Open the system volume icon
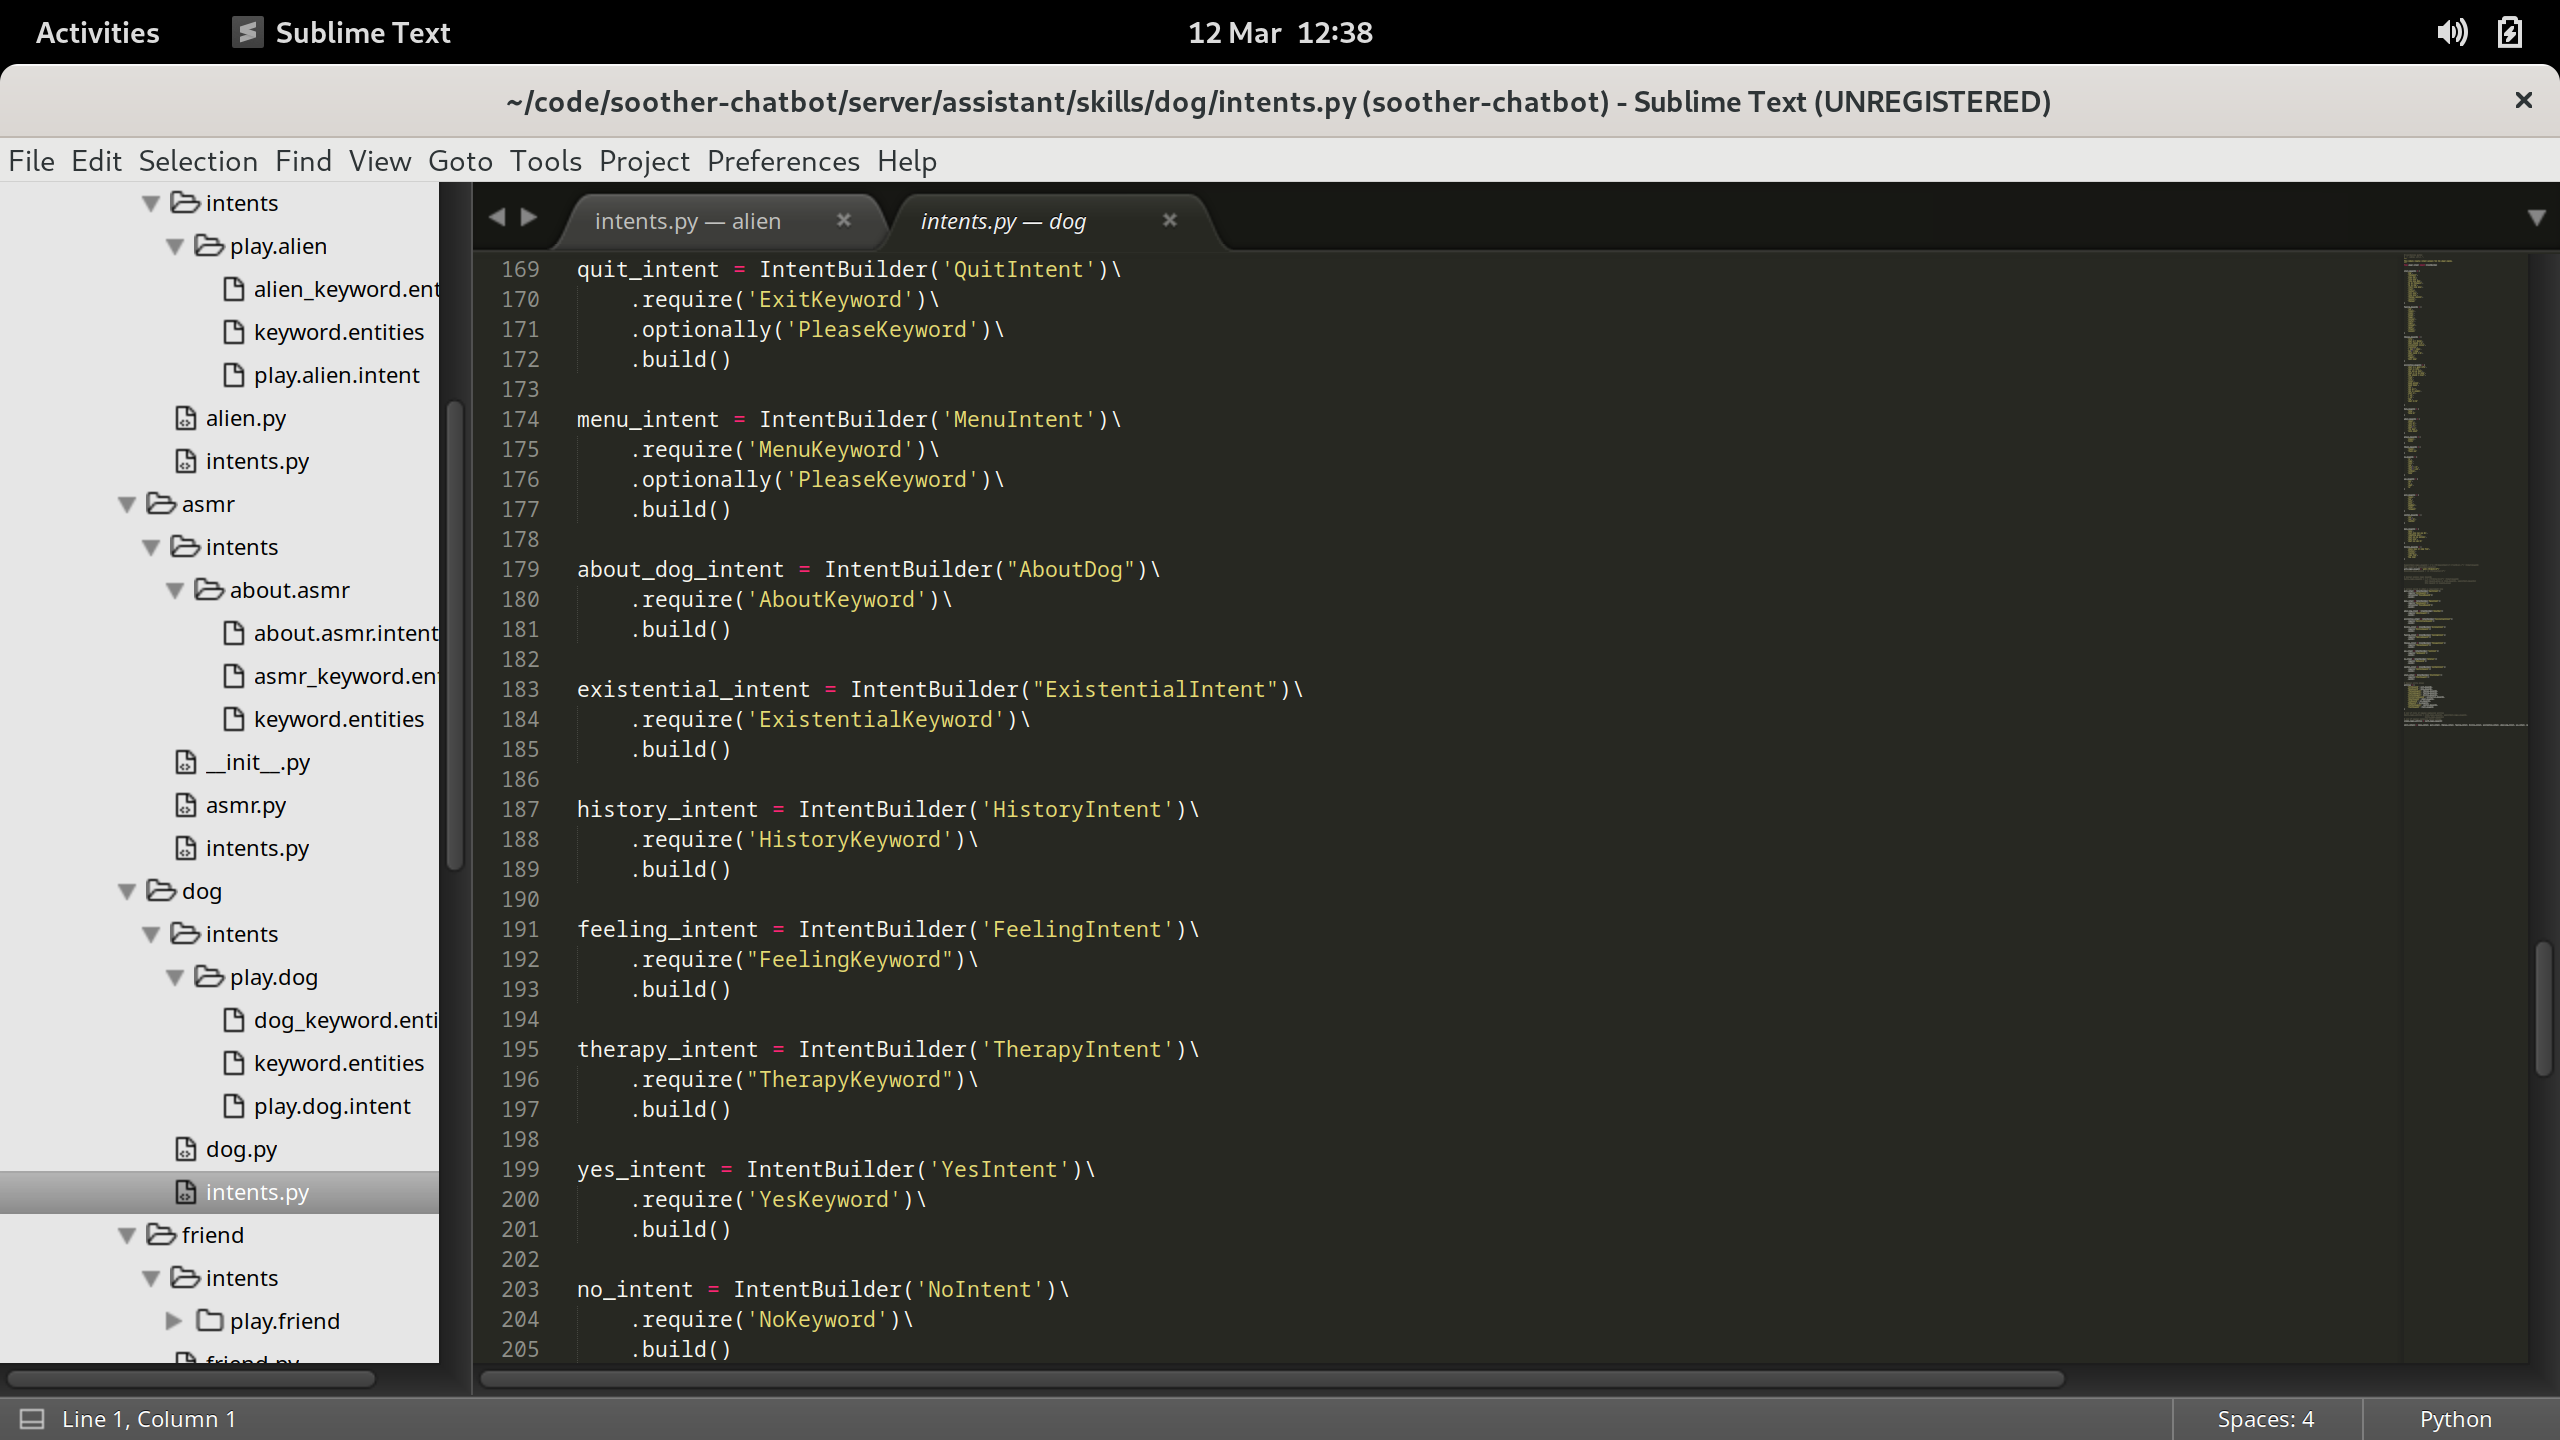 tap(2451, 33)
